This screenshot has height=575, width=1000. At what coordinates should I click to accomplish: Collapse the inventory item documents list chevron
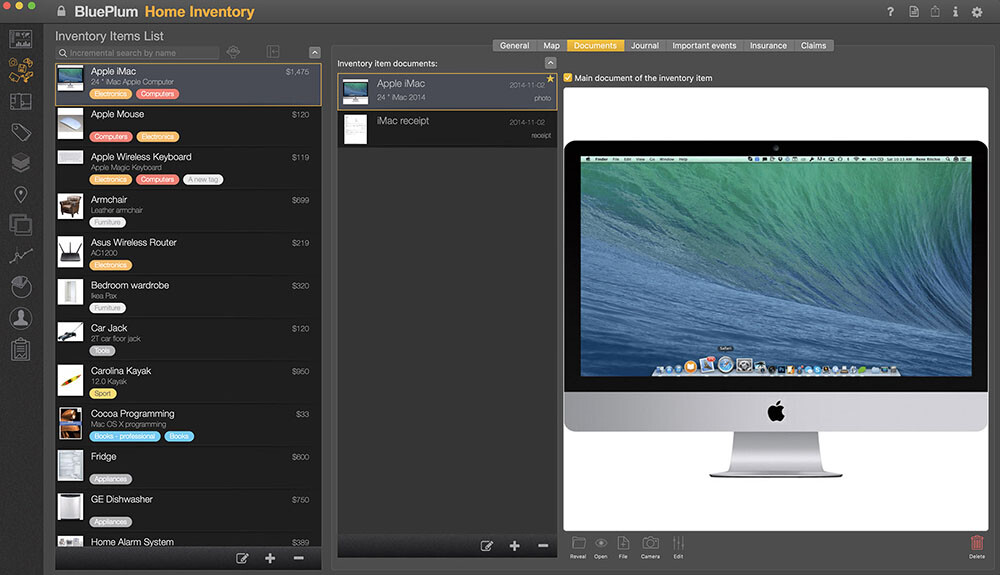click(x=550, y=62)
